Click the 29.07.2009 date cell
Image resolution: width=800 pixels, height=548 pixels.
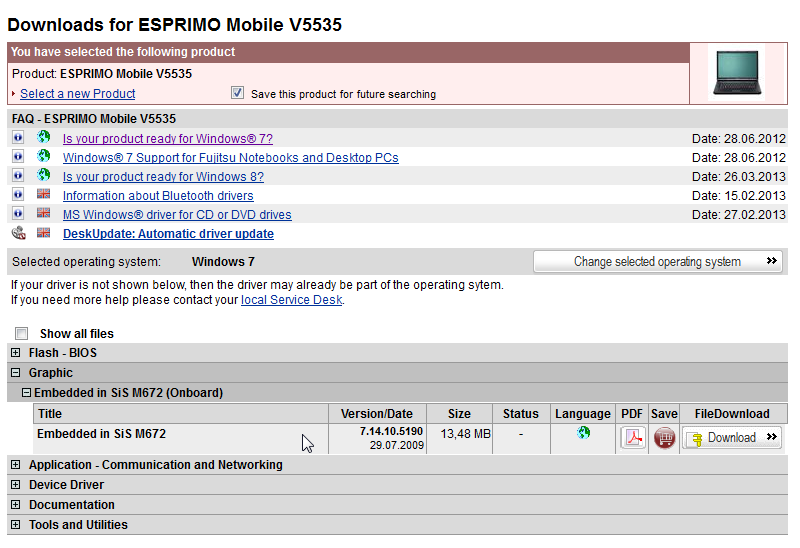click(x=397, y=445)
